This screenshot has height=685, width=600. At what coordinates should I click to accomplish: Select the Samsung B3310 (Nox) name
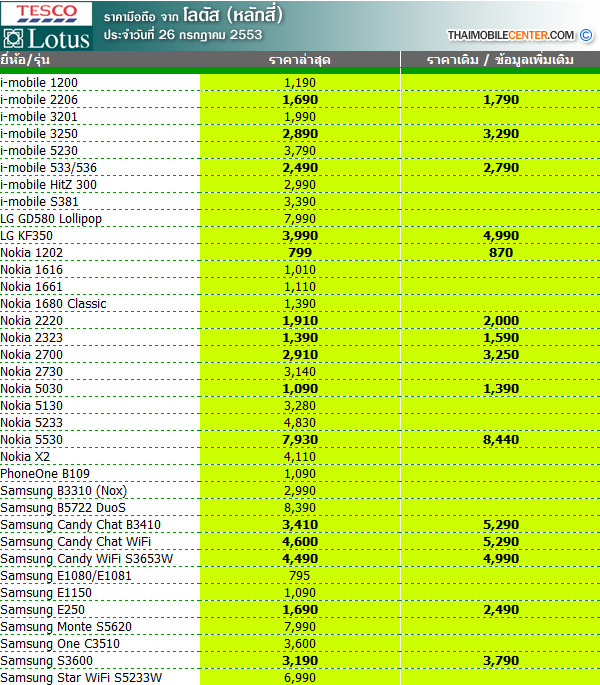pyautogui.click(x=64, y=491)
